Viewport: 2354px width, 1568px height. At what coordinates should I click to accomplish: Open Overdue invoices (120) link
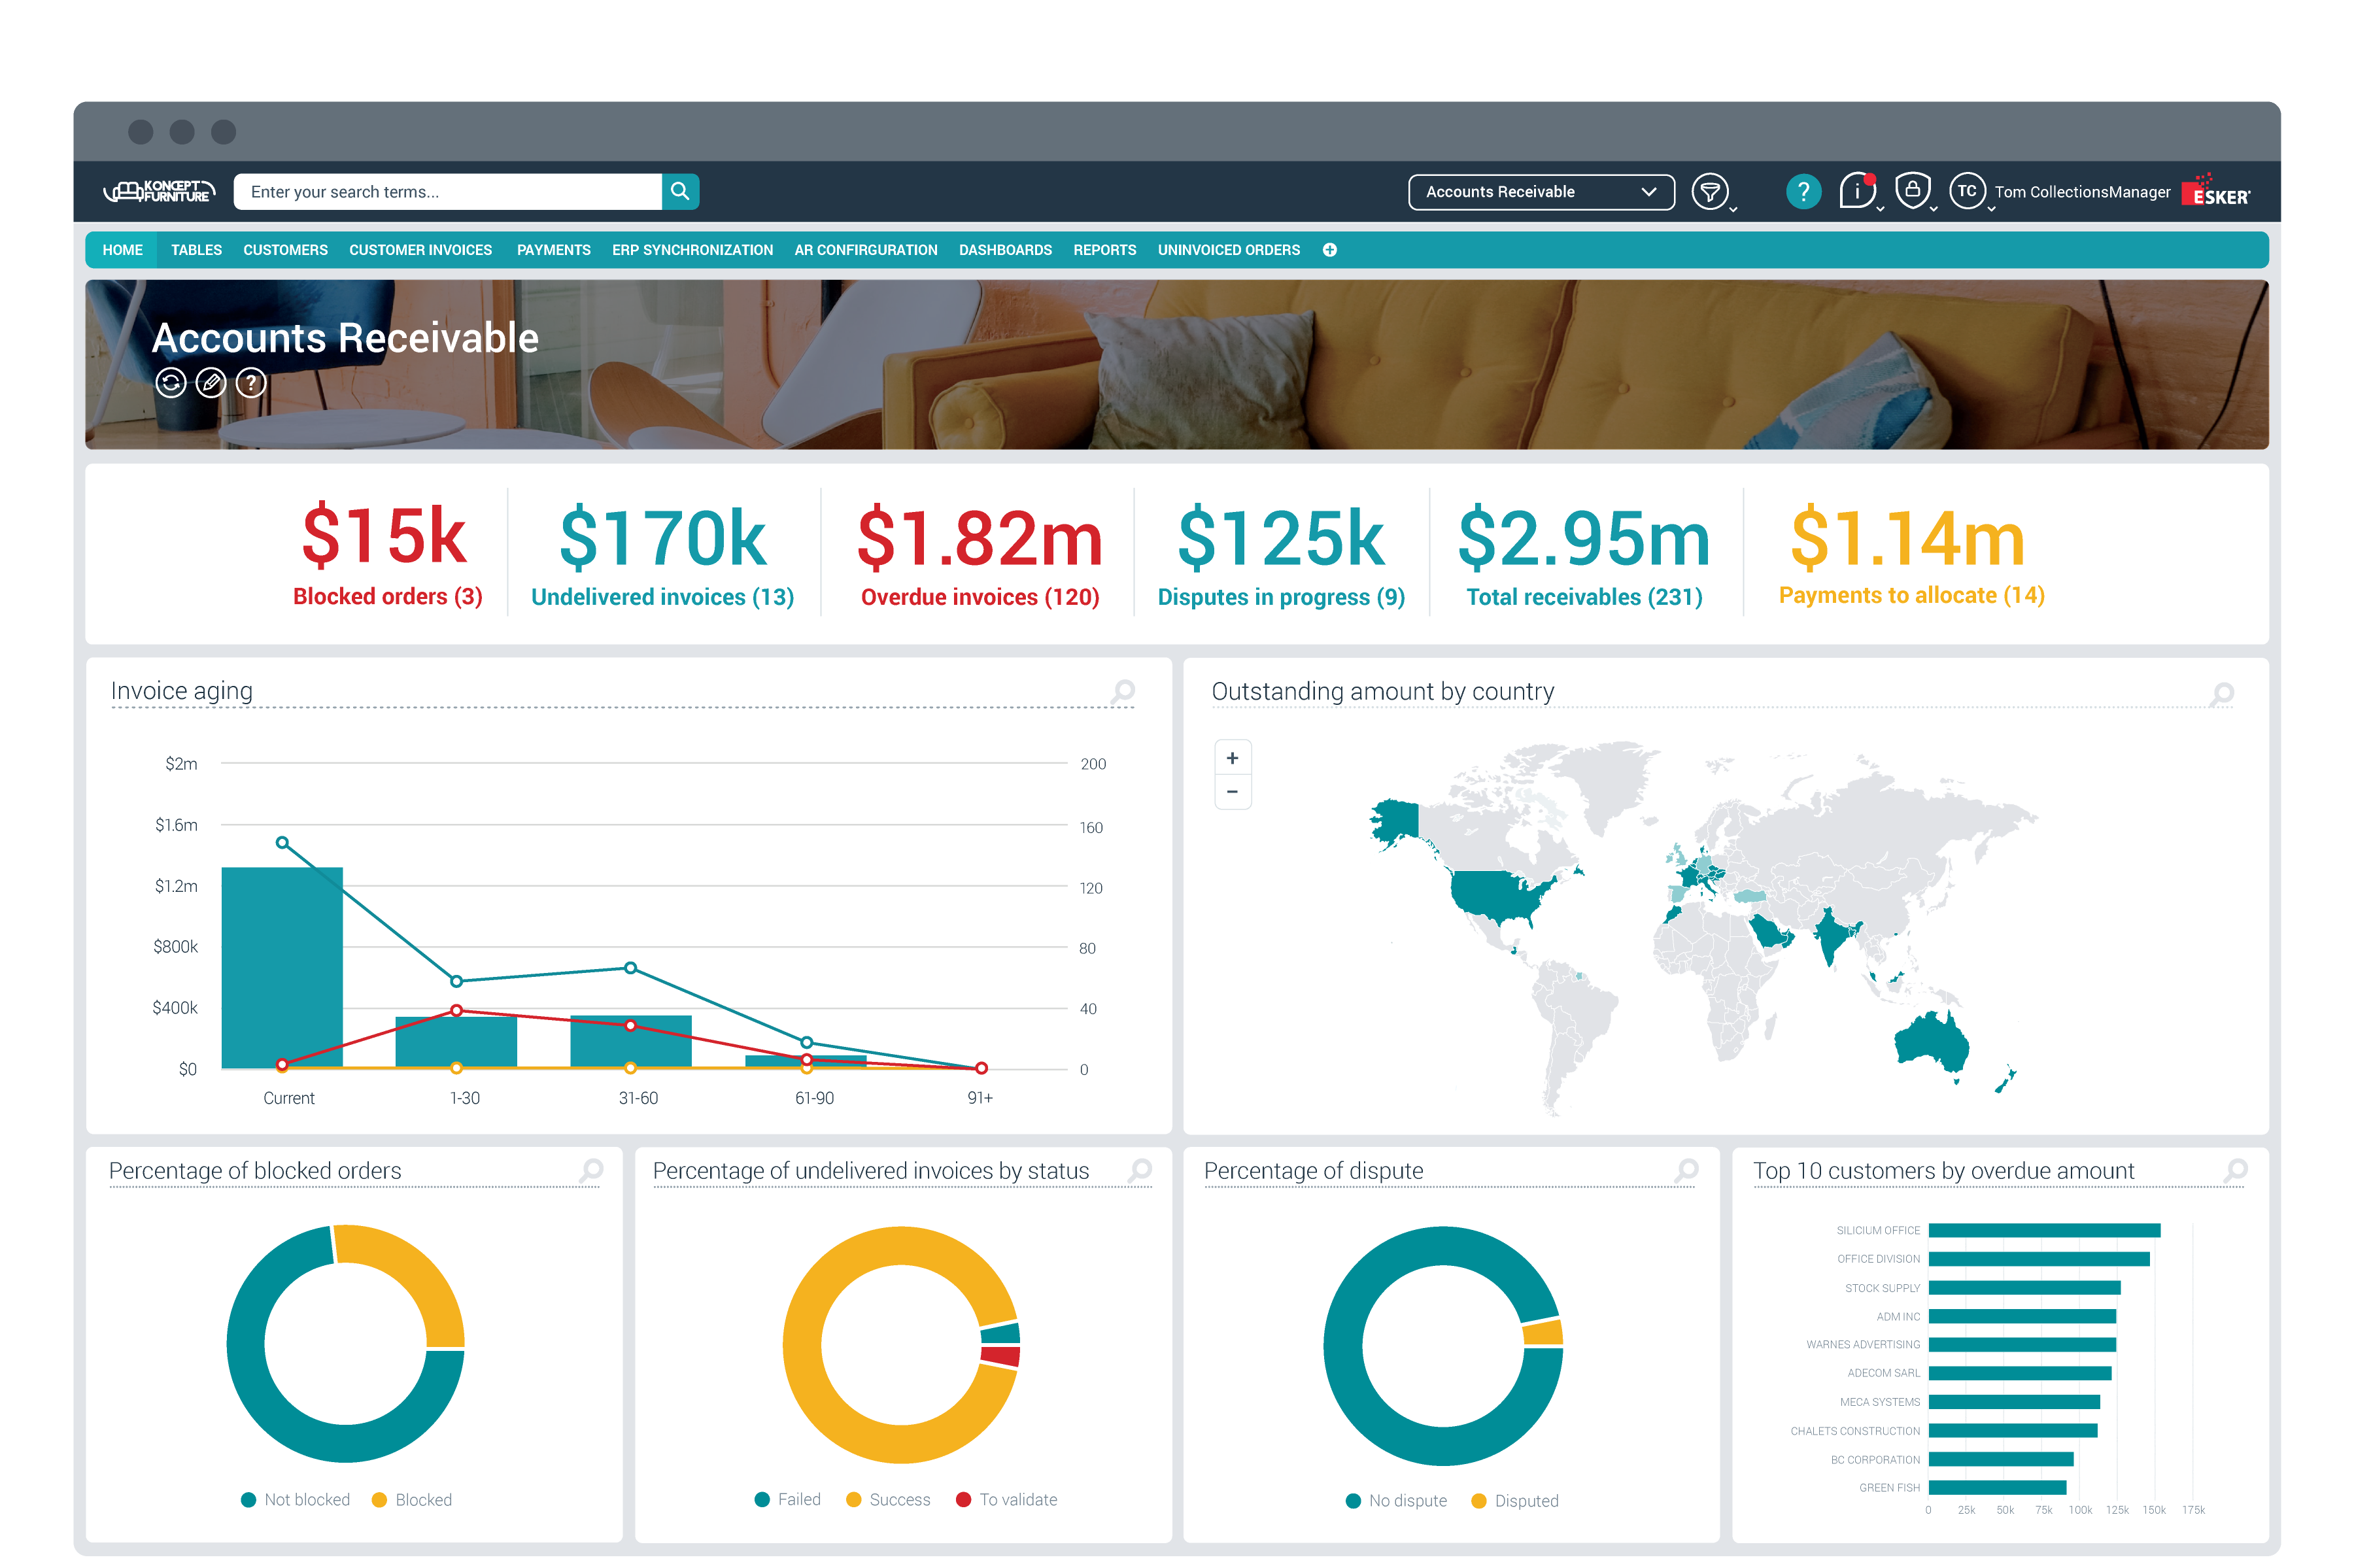click(x=979, y=597)
